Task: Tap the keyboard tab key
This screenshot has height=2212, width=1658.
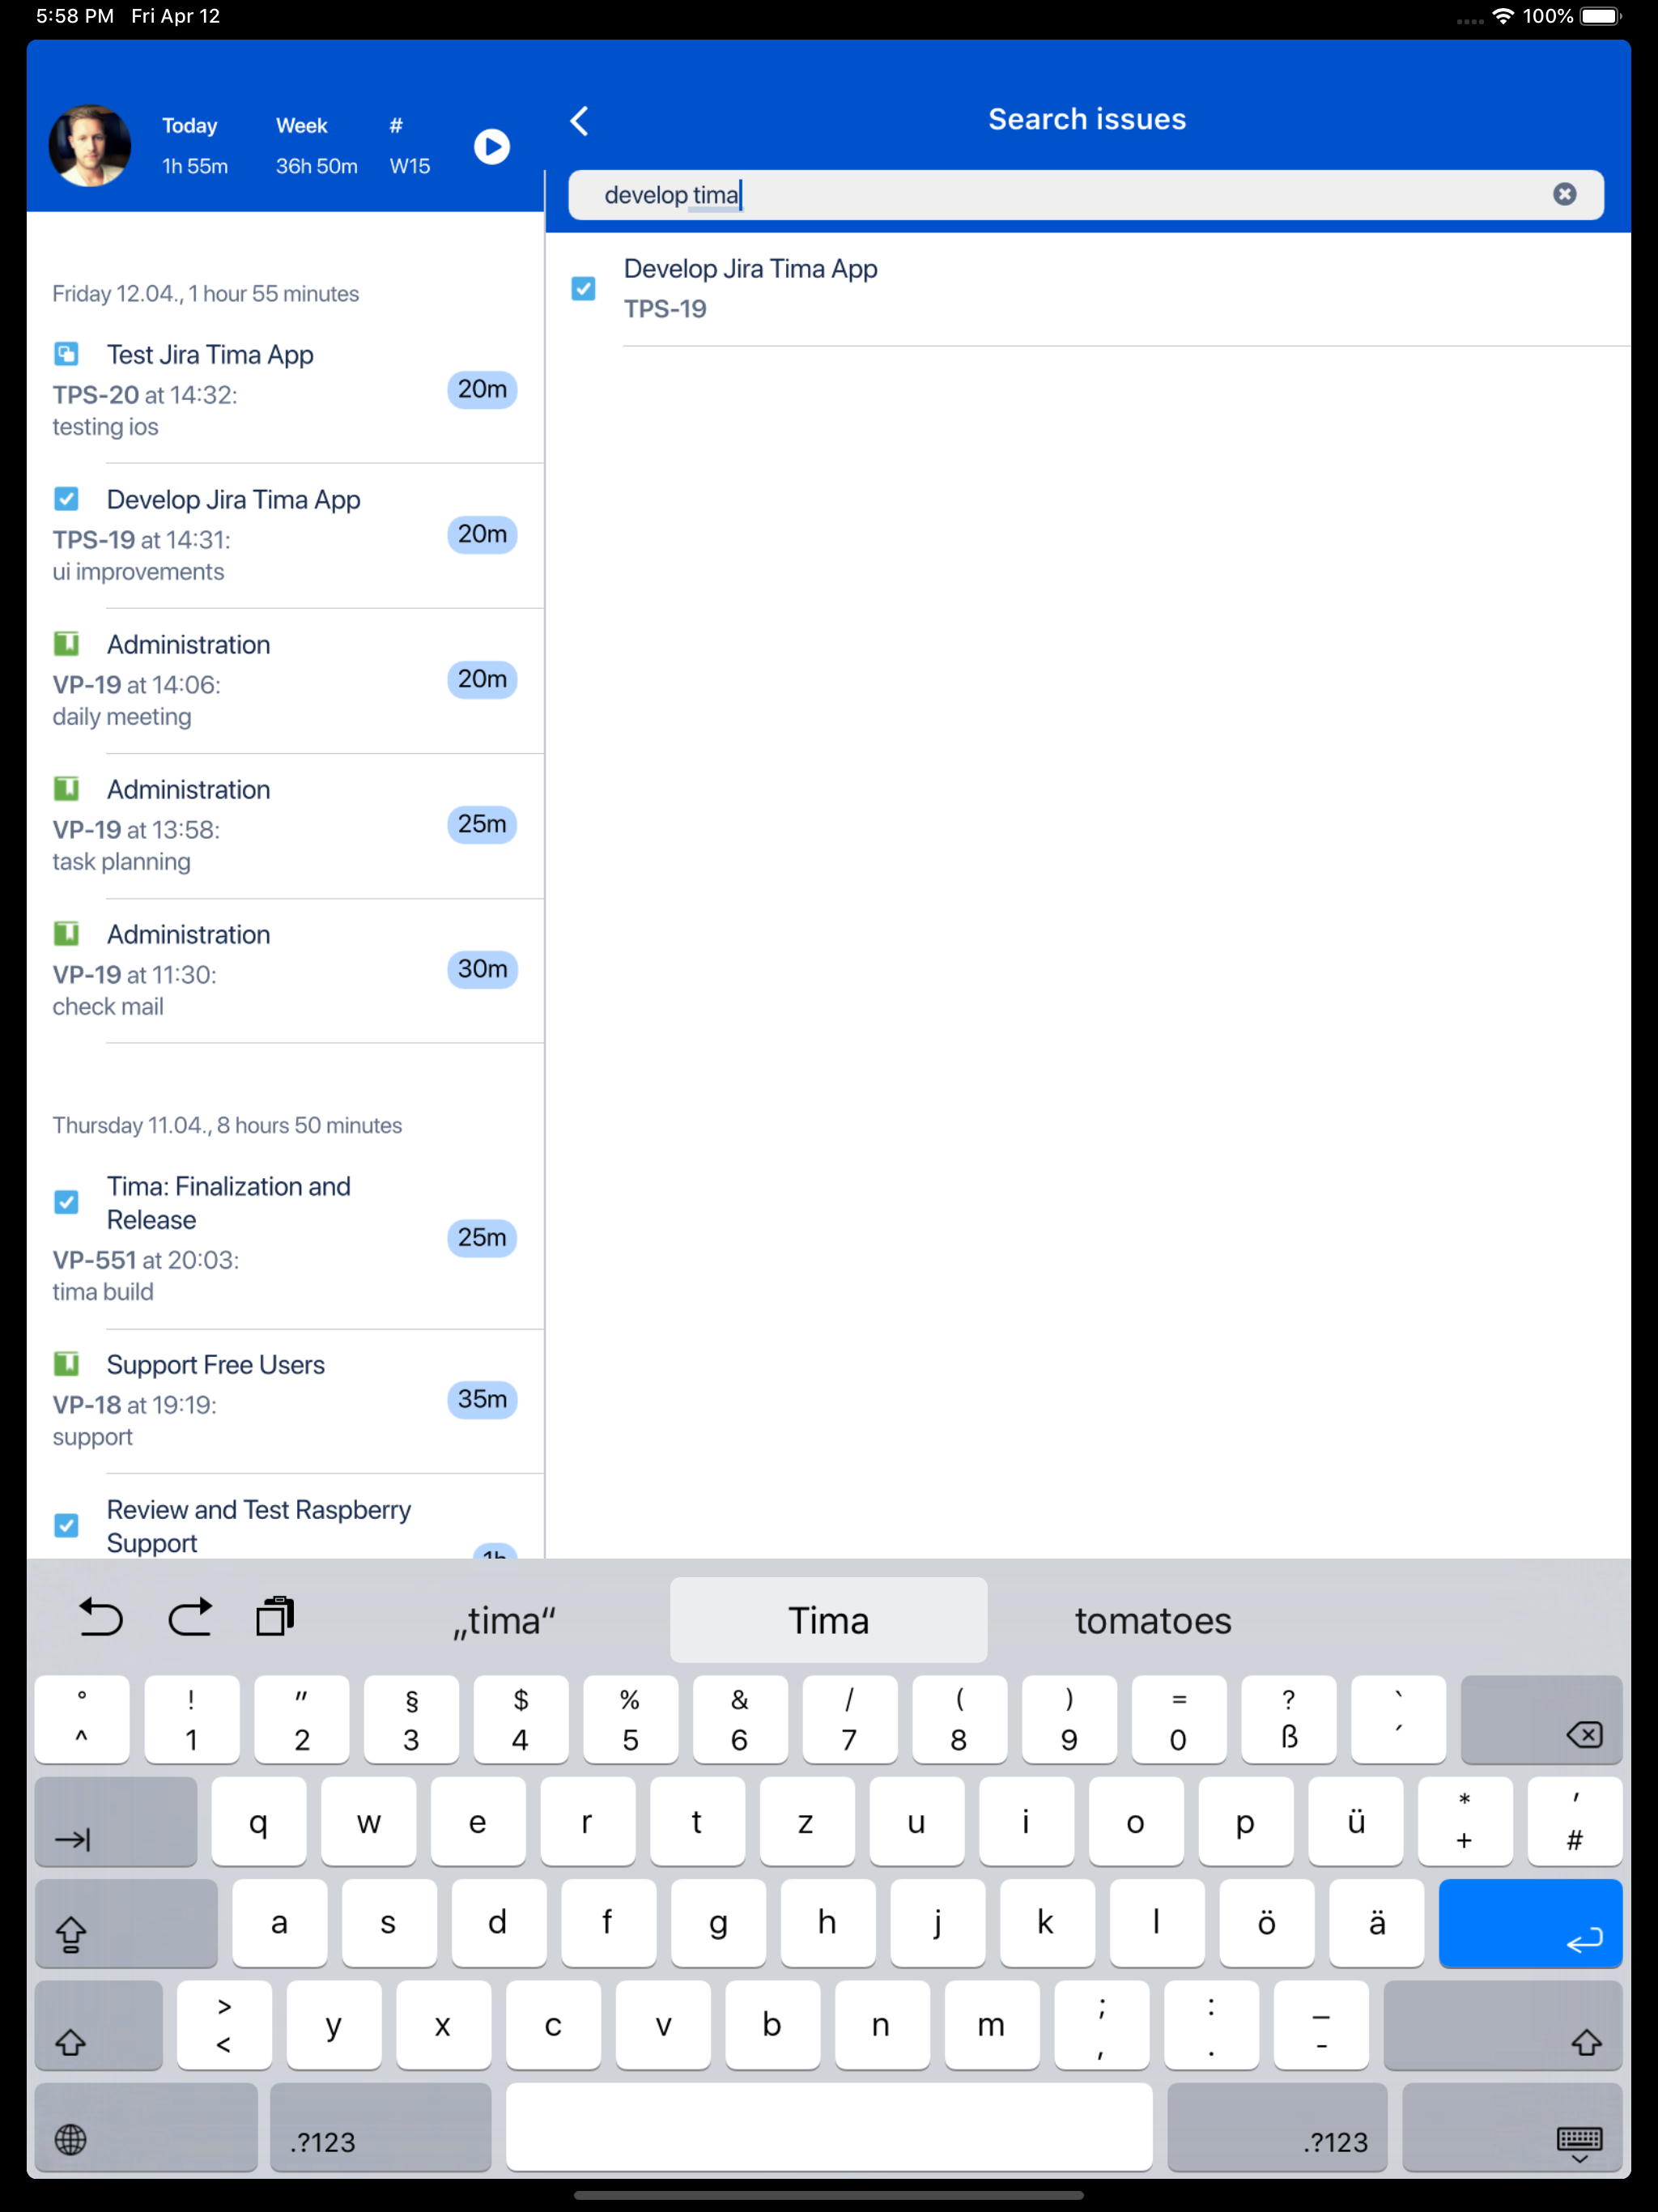Action: [x=116, y=1821]
